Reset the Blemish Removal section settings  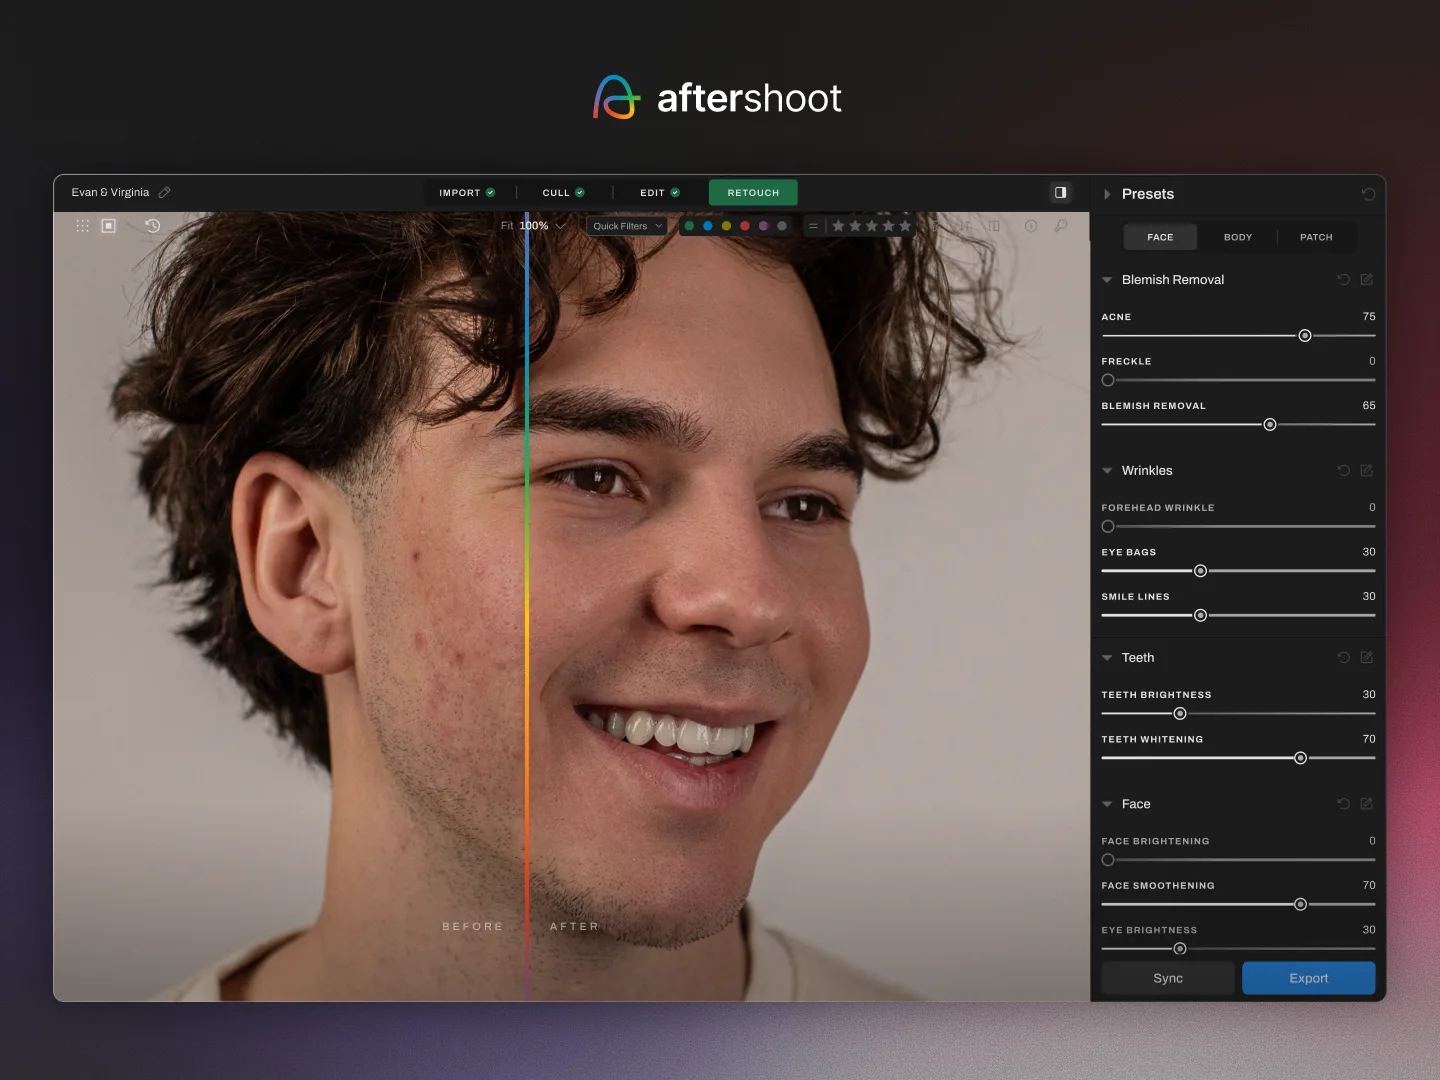tap(1343, 280)
